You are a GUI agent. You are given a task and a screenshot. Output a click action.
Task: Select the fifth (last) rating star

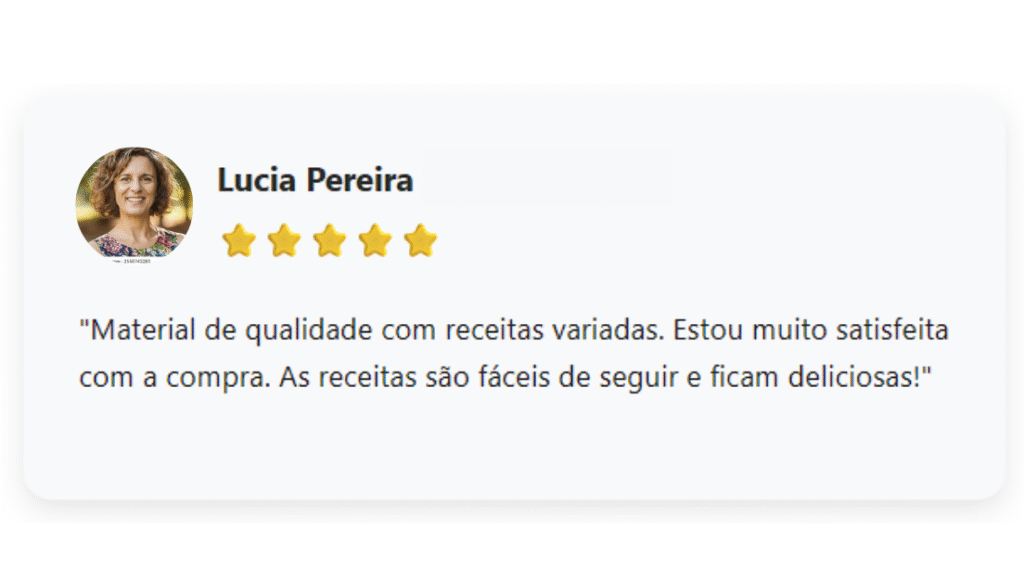pyautogui.click(x=421, y=240)
